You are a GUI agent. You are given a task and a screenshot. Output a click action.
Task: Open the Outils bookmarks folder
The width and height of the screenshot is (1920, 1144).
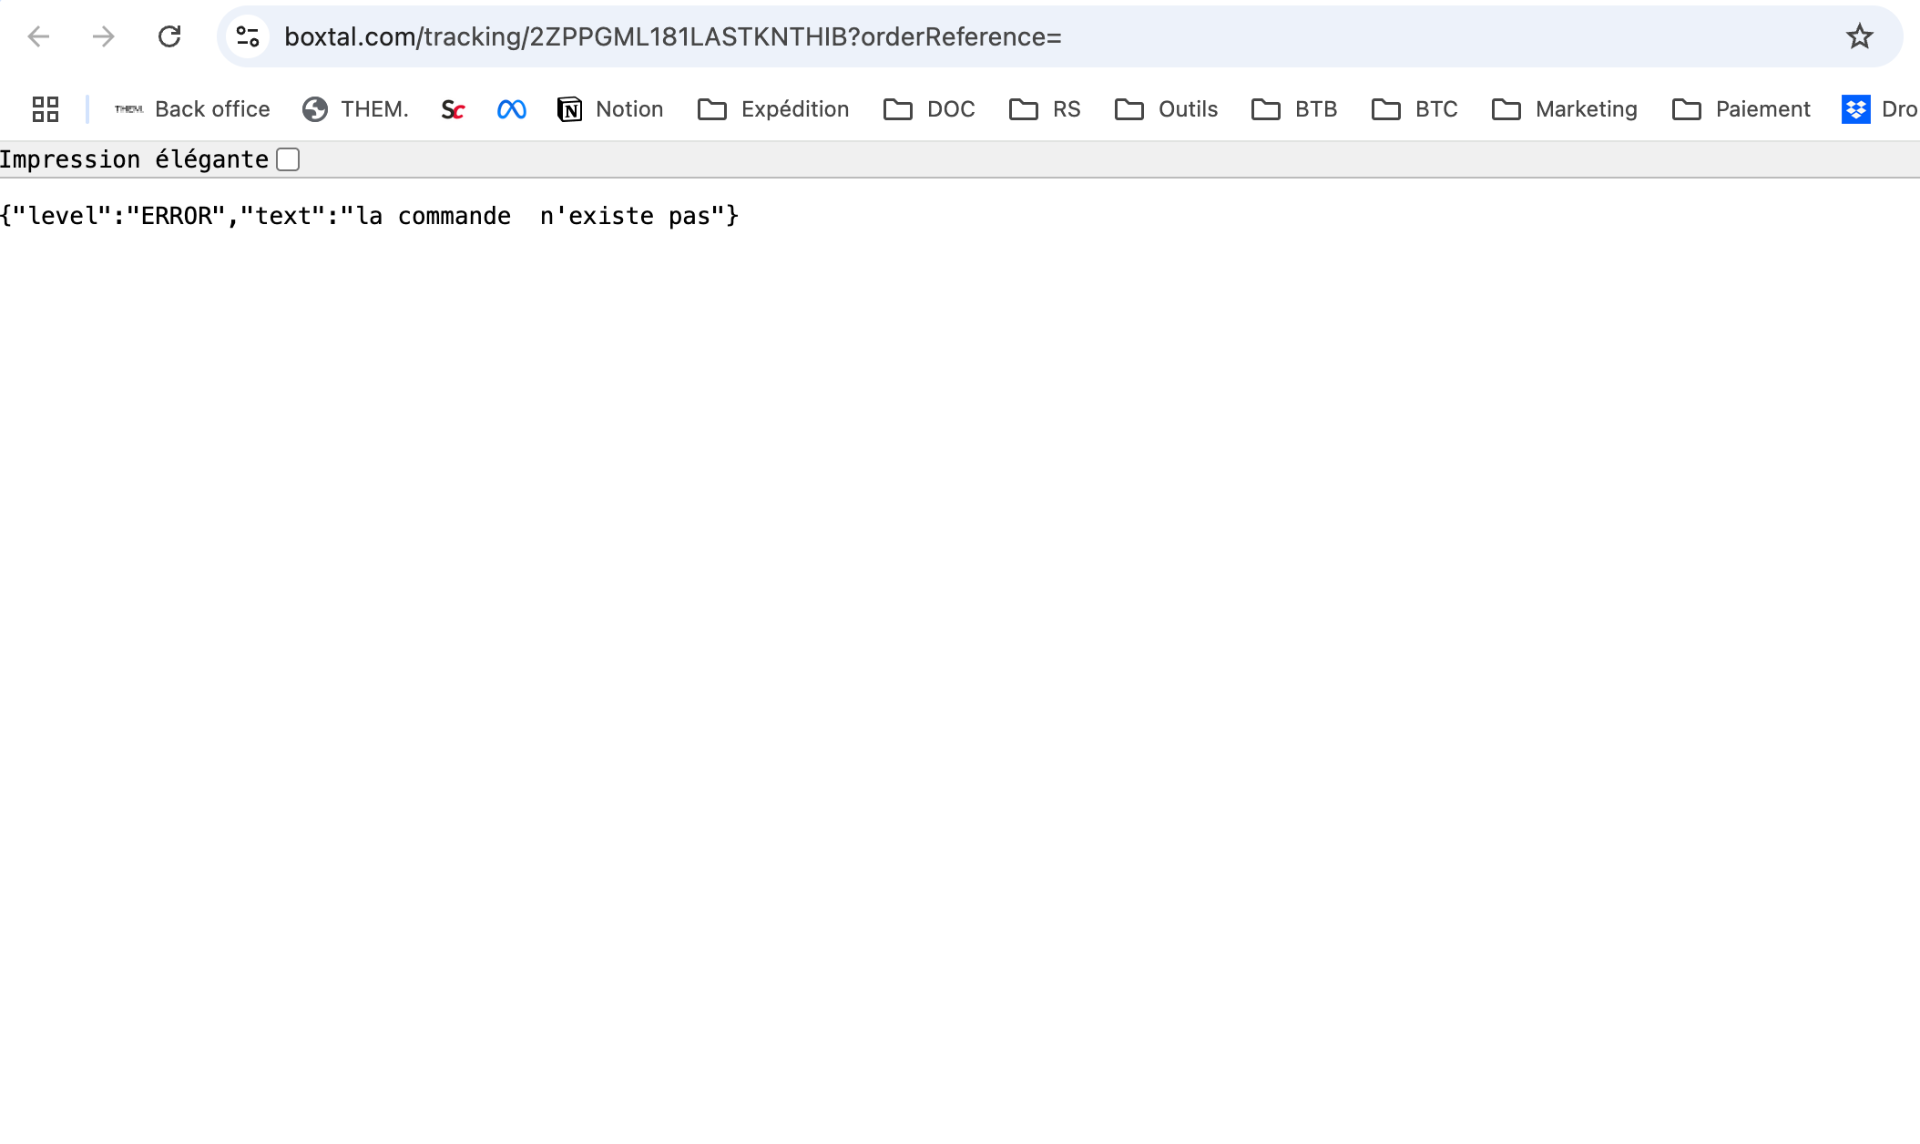click(x=1166, y=109)
